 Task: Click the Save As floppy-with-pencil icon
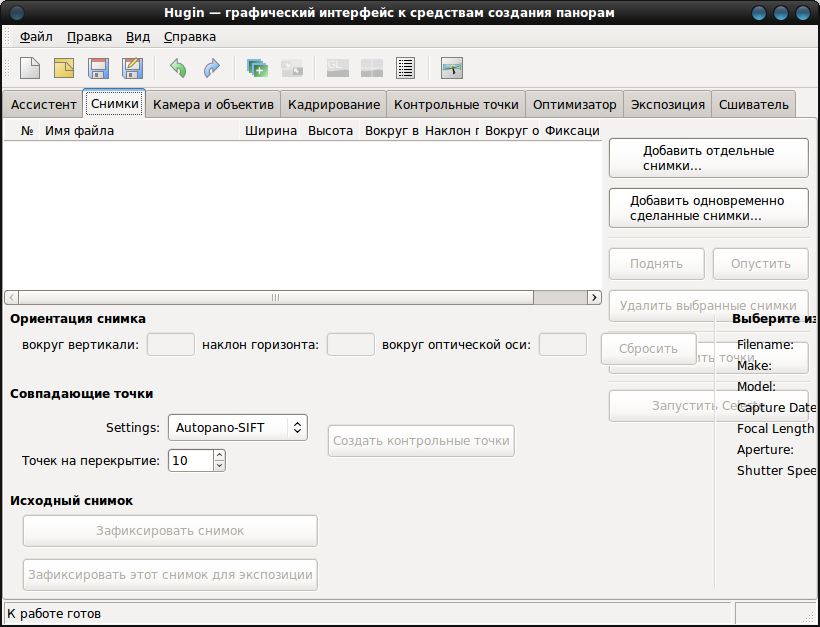[132, 68]
